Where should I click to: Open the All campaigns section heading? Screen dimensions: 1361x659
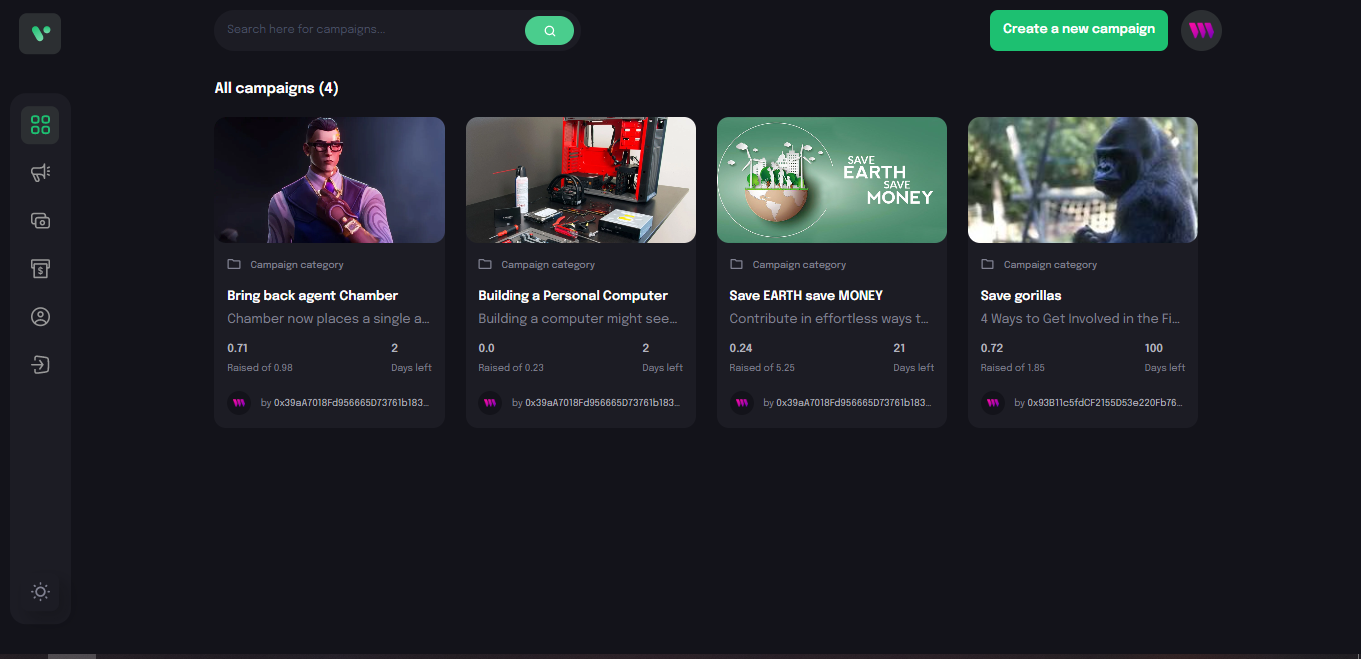[x=275, y=87]
